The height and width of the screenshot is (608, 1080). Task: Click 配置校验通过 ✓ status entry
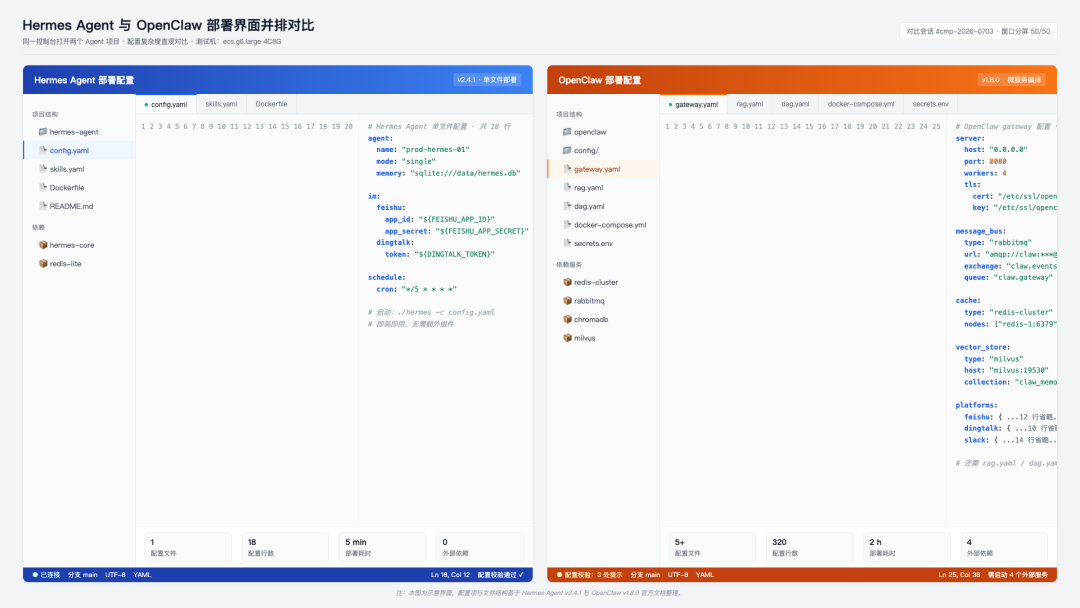coord(501,575)
